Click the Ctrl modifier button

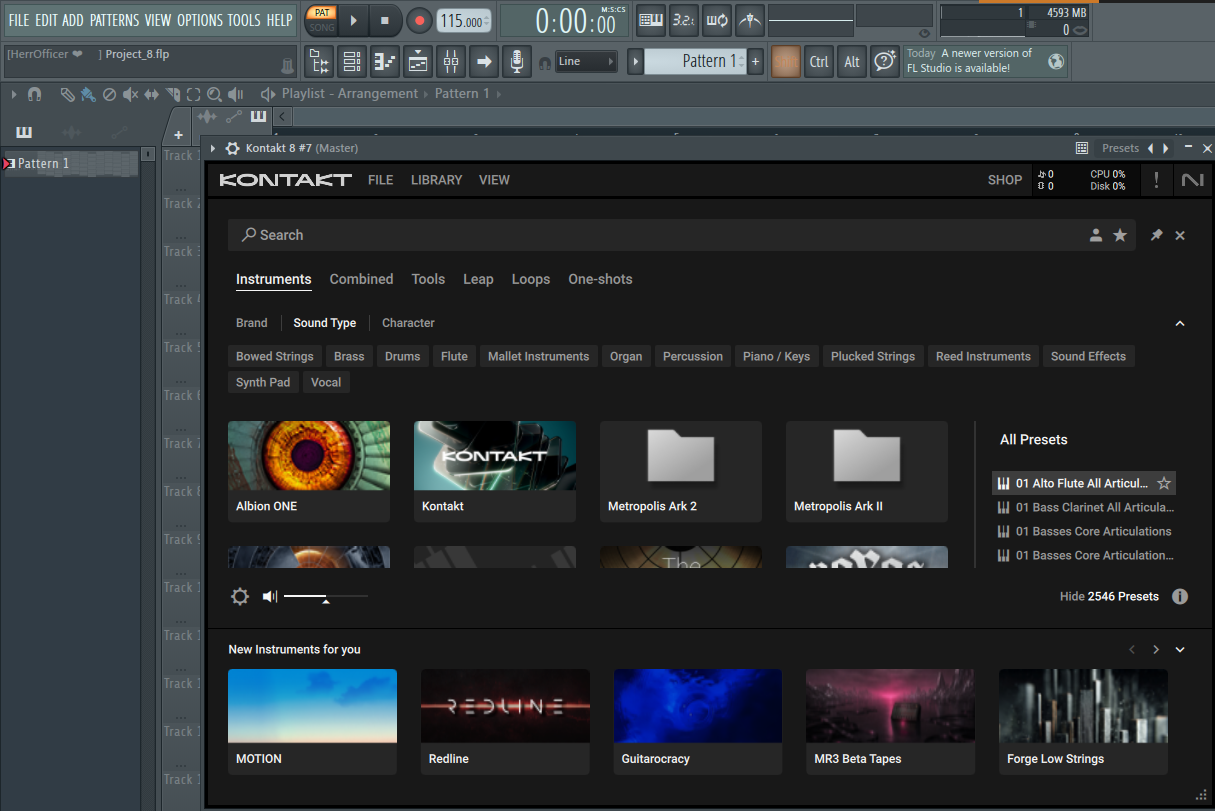coord(819,62)
